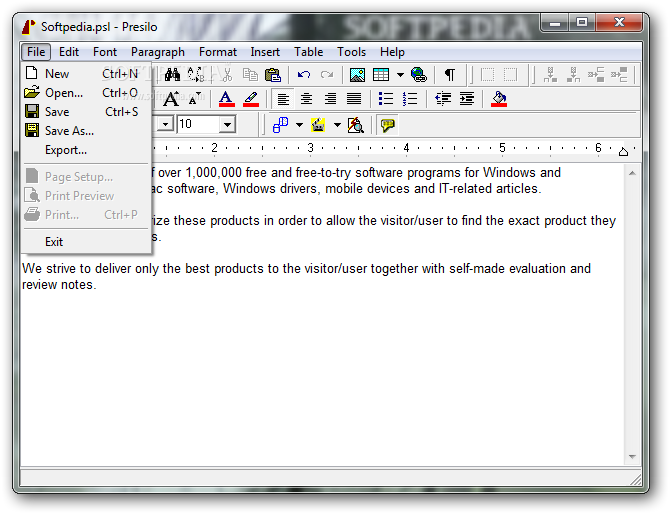Open the Format menu
The image size is (670, 514).
coord(217,52)
